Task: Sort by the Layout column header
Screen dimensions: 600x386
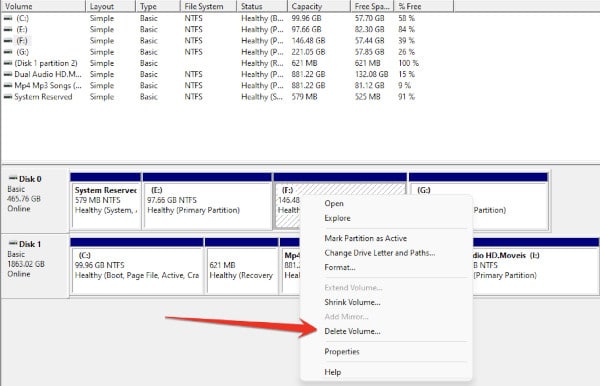Action: coord(111,6)
